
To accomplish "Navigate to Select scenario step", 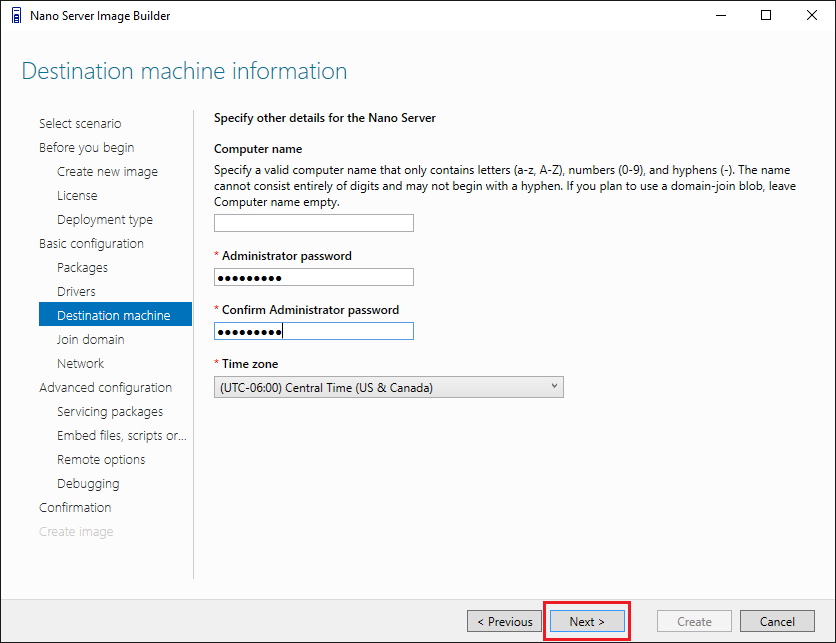I will click(x=80, y=123).
